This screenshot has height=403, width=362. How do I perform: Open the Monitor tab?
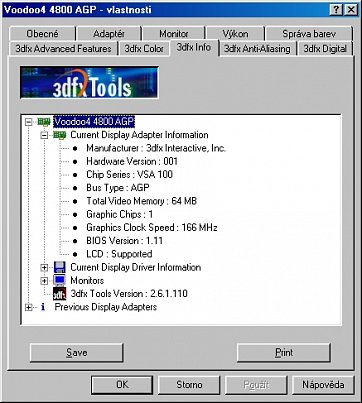(174, 34)
